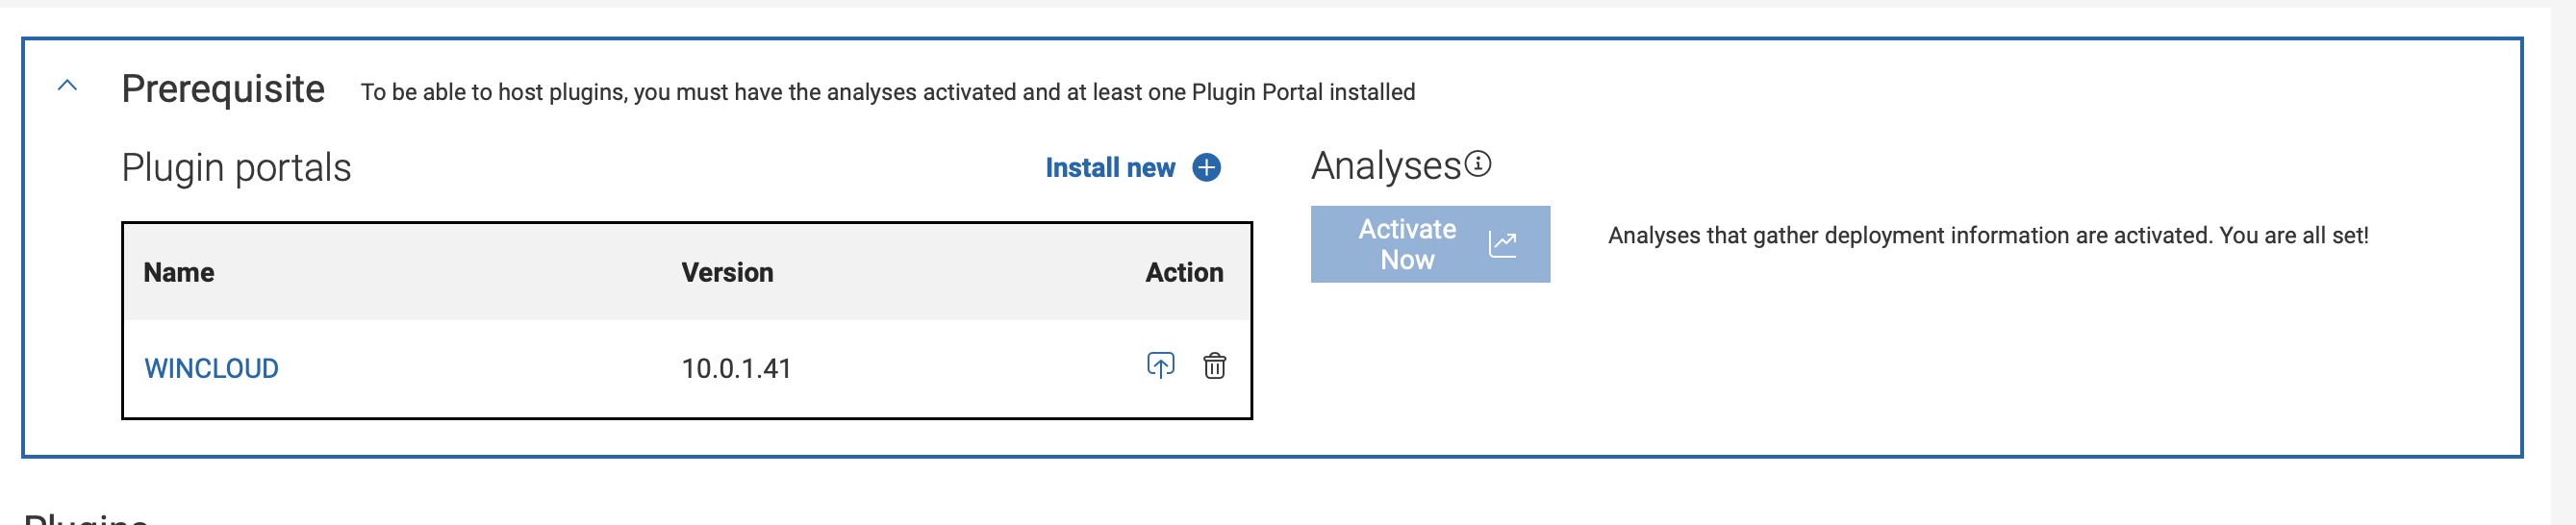Image resolution: width=2576 pixels, height=525 pixels.
Task: Click the Name column header
Action: [x=179, y=273]
